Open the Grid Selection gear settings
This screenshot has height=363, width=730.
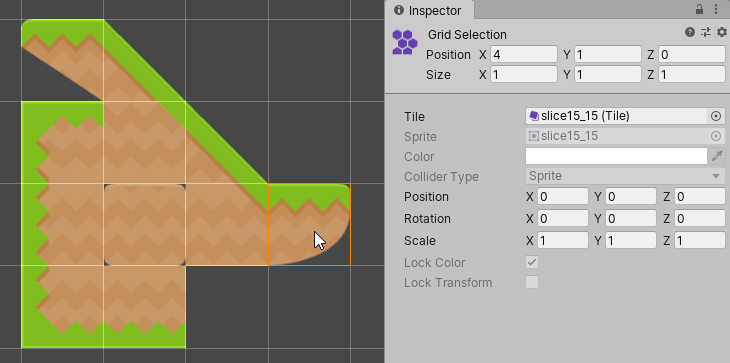click(722, 32)
